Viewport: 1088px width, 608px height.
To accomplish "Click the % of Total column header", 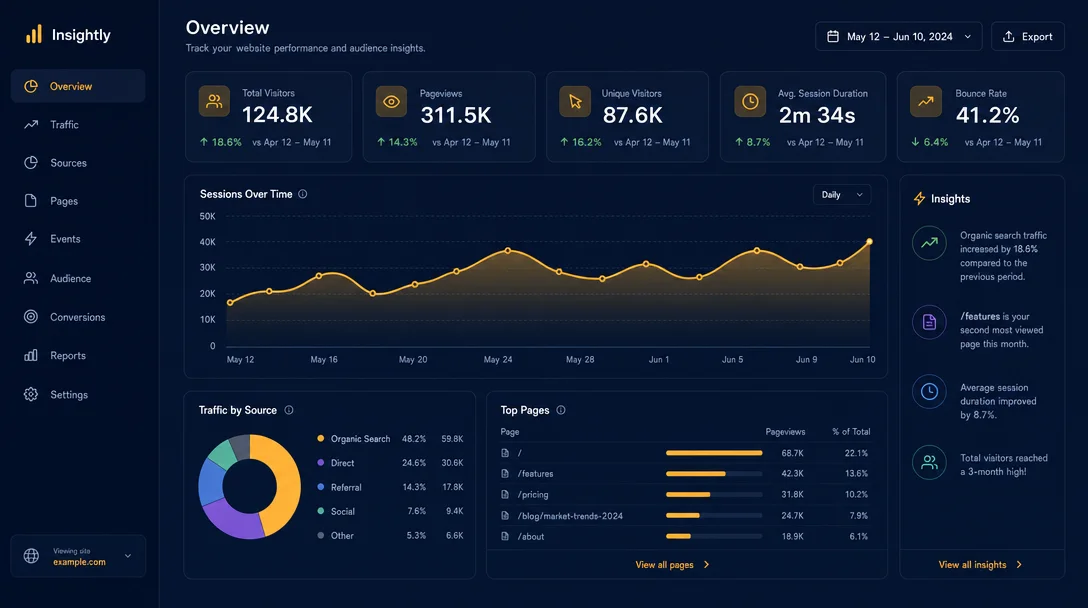I will 851,432.
